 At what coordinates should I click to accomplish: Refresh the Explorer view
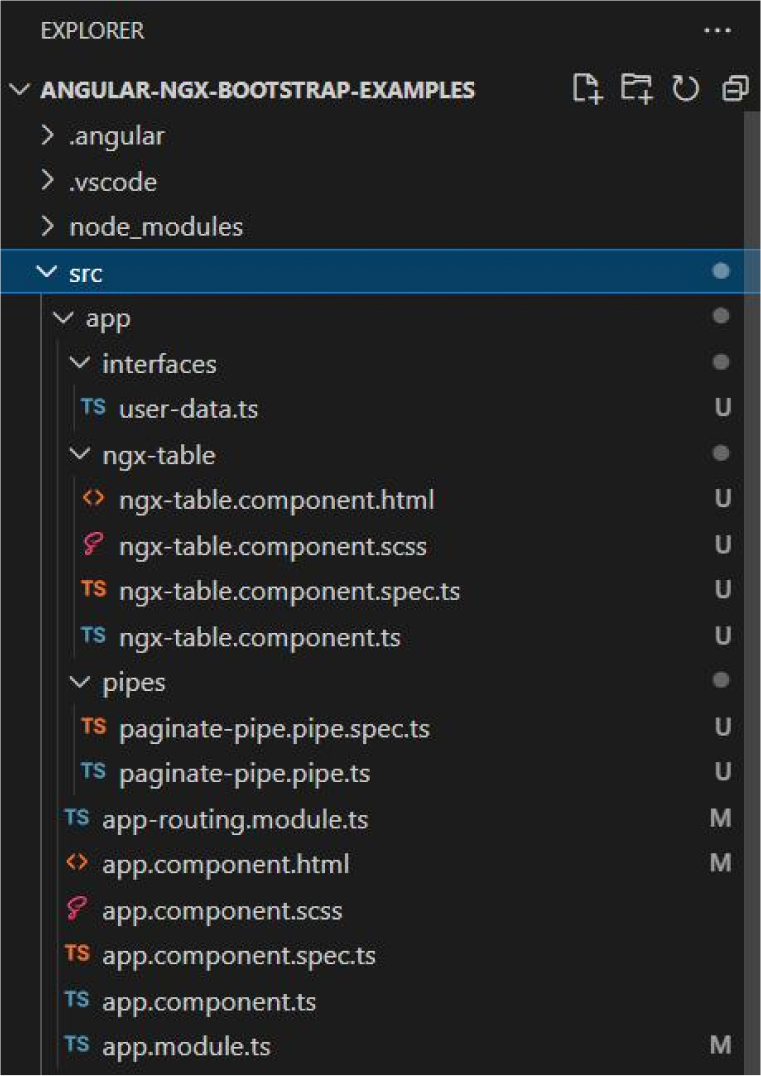tap(686, 89)
